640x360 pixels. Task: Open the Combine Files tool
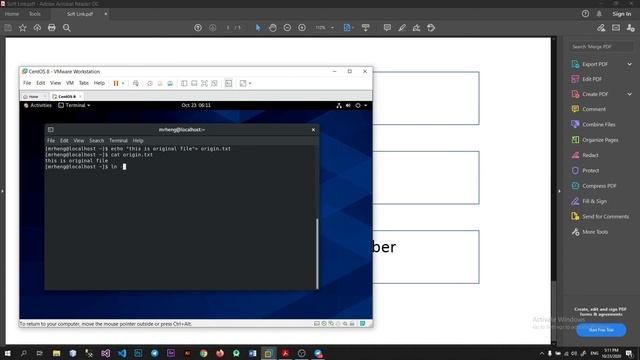pos(599,124)
